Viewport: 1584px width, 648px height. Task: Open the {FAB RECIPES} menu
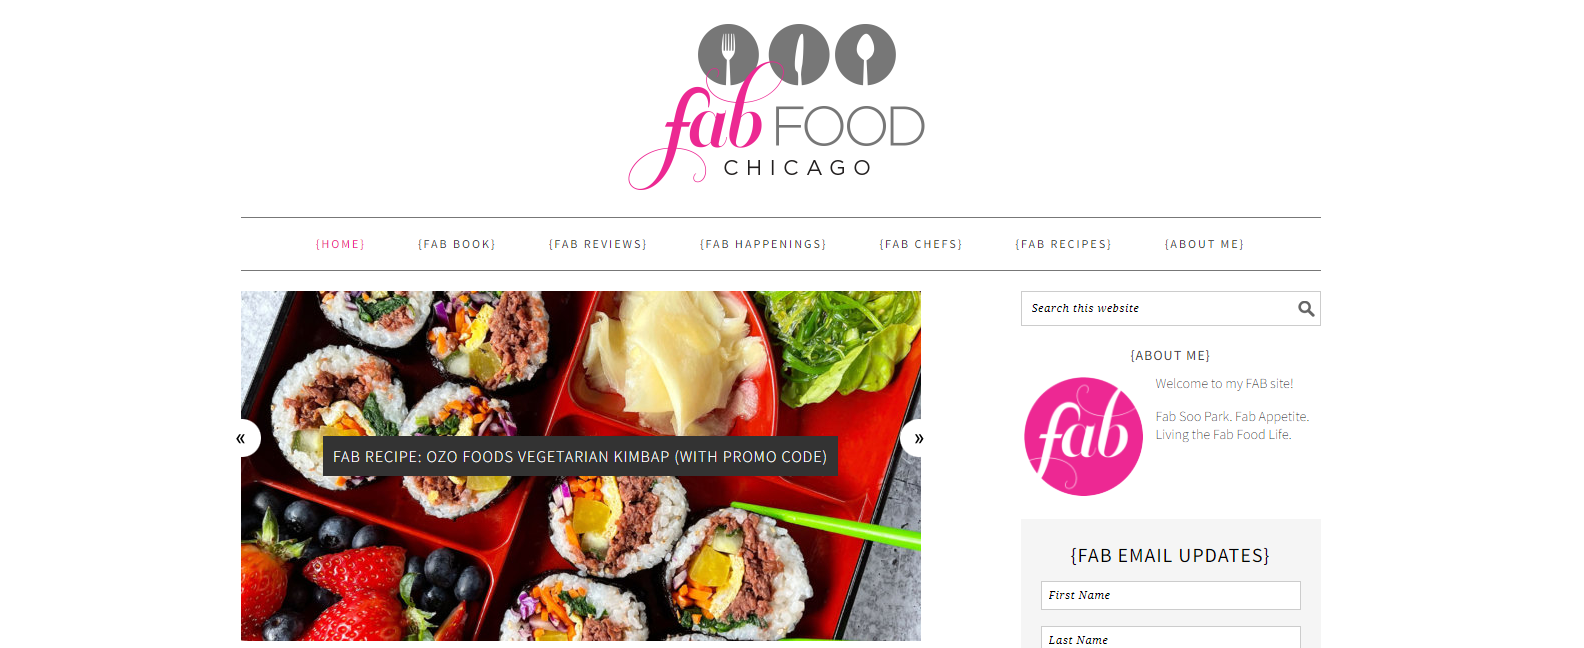(1064, 244)
